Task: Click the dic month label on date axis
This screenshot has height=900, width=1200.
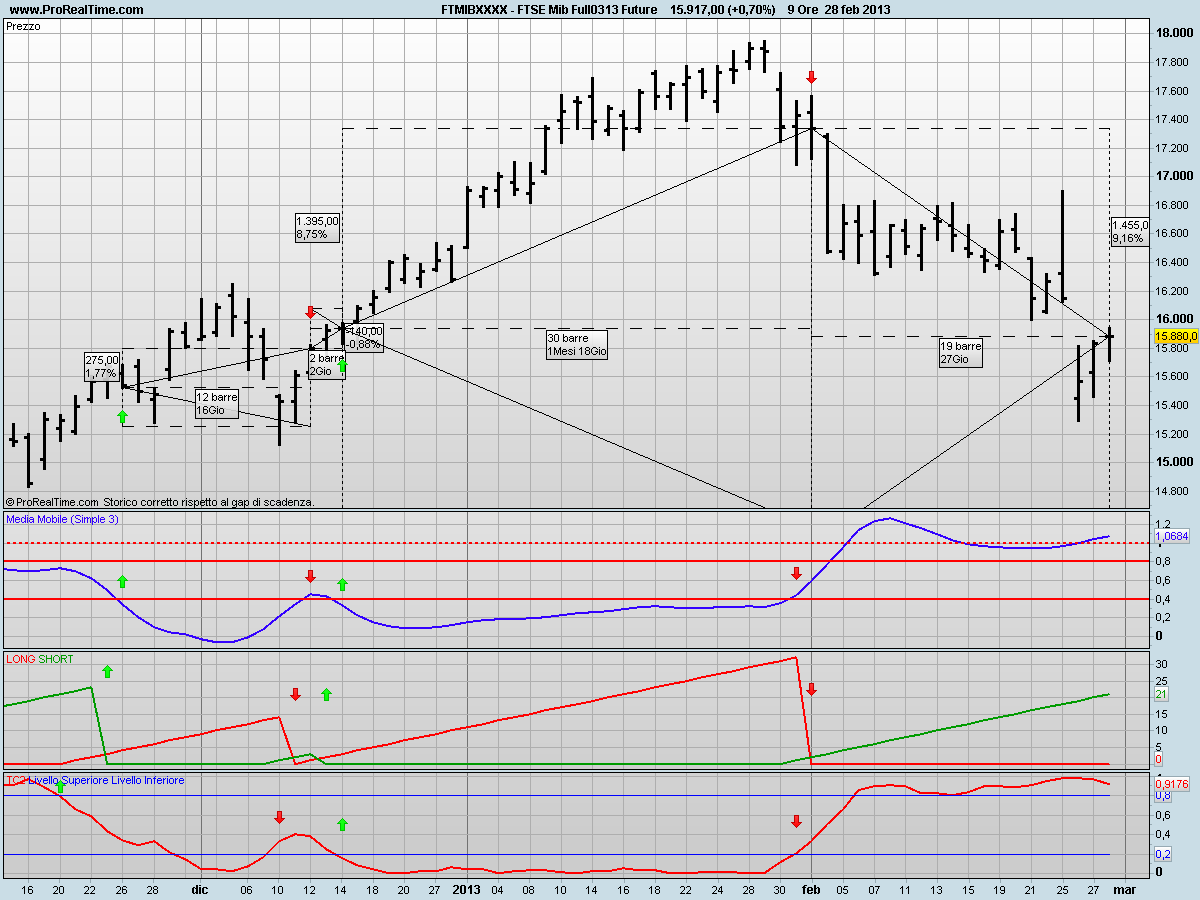Action: point(200,888)
